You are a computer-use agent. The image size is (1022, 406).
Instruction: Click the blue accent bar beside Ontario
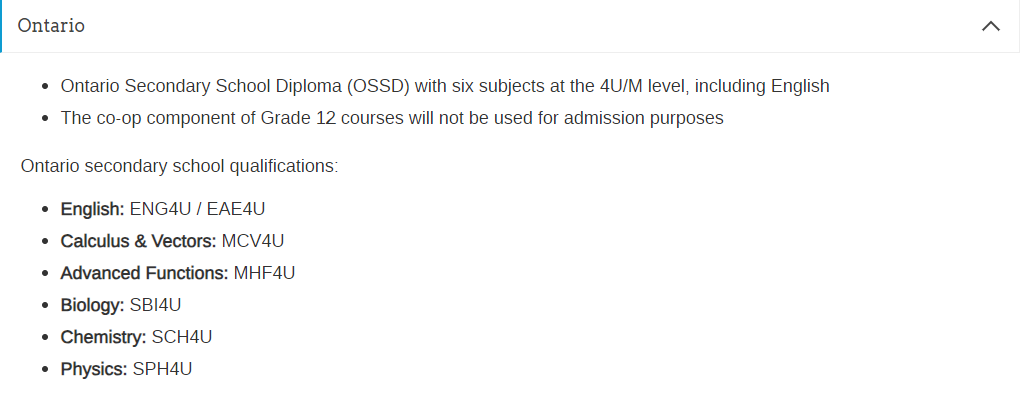[1, 26]
